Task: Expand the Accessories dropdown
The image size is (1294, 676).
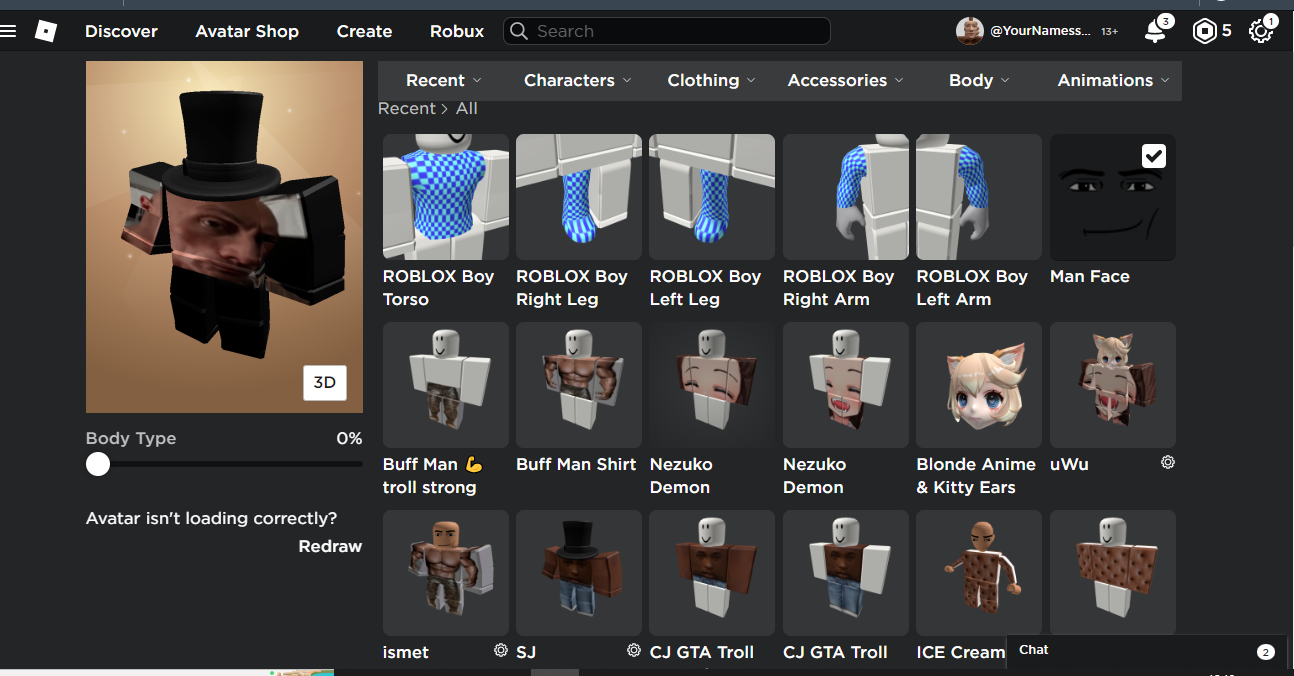Action: pos(845,80)
